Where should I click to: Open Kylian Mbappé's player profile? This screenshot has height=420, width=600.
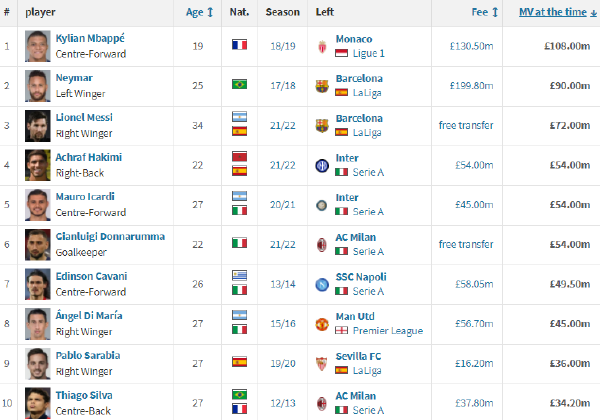tap(90, 38)
